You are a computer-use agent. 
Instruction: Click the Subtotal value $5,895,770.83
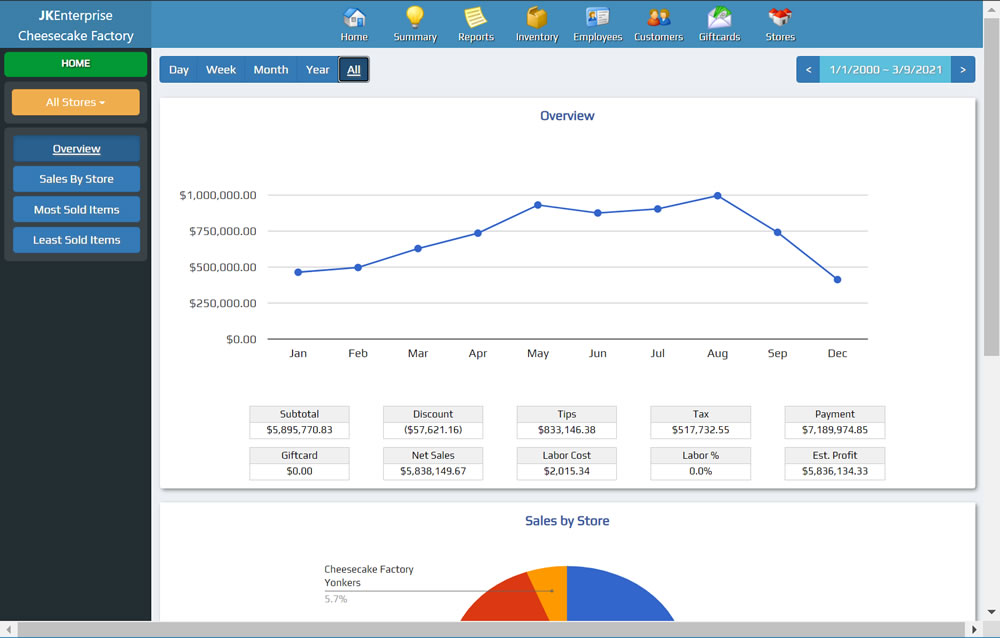[x=299, y=430]
